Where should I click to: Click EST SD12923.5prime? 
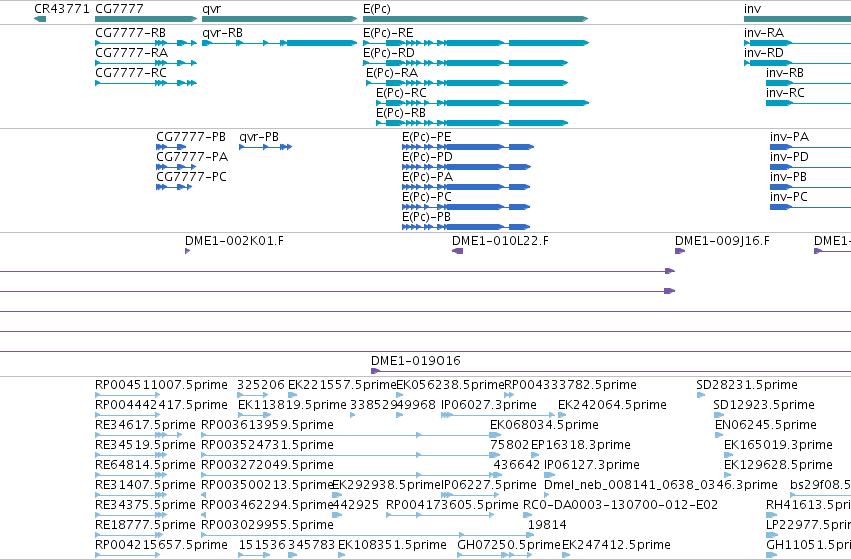tap(764, 406)
